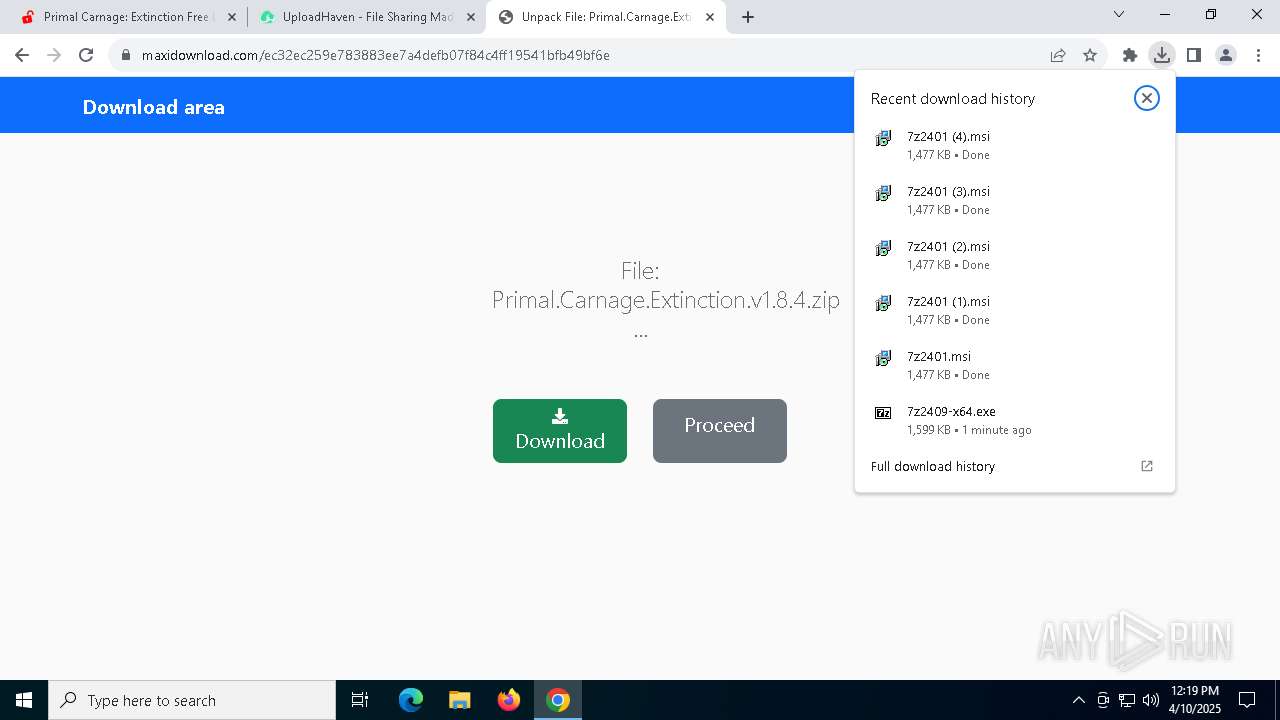The height and width of the screenshot is (720, 1280).
Task: Show hidden system tray icons
Action: (x=1078, y=700)
